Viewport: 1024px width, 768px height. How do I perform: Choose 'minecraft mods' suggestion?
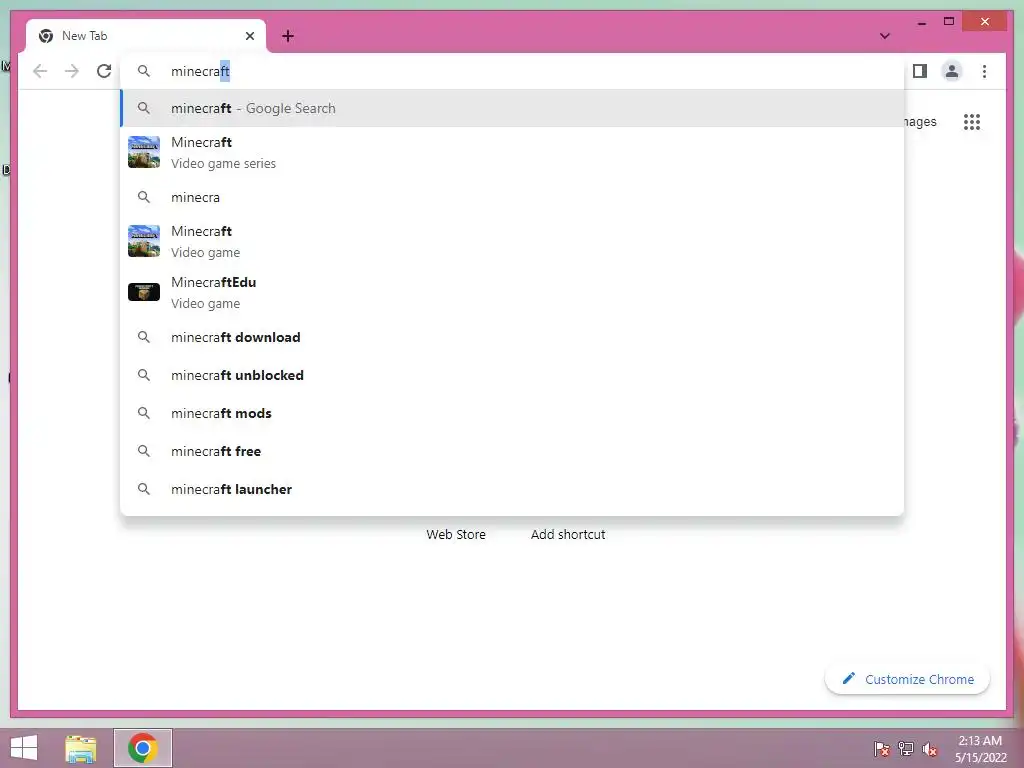[513, 413]
